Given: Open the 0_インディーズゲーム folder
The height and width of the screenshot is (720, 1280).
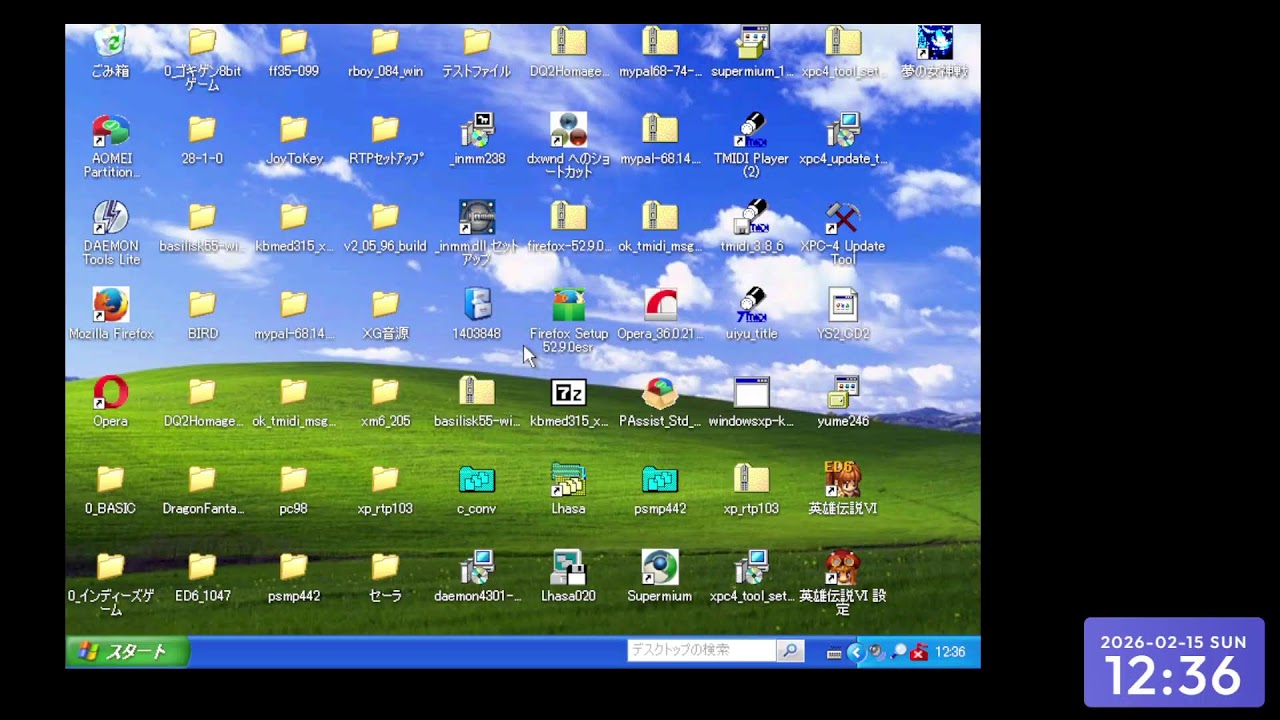Looking at the screenshot, I should pyautogui.click(x=110, y=567).
